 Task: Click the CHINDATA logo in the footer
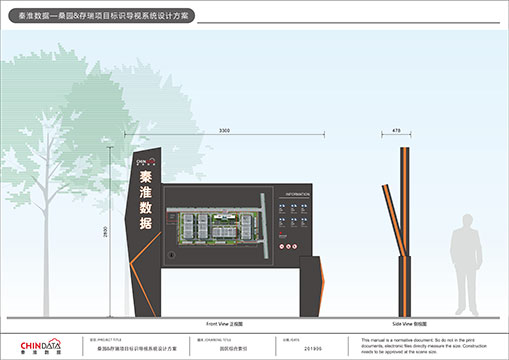coord(41,347)
